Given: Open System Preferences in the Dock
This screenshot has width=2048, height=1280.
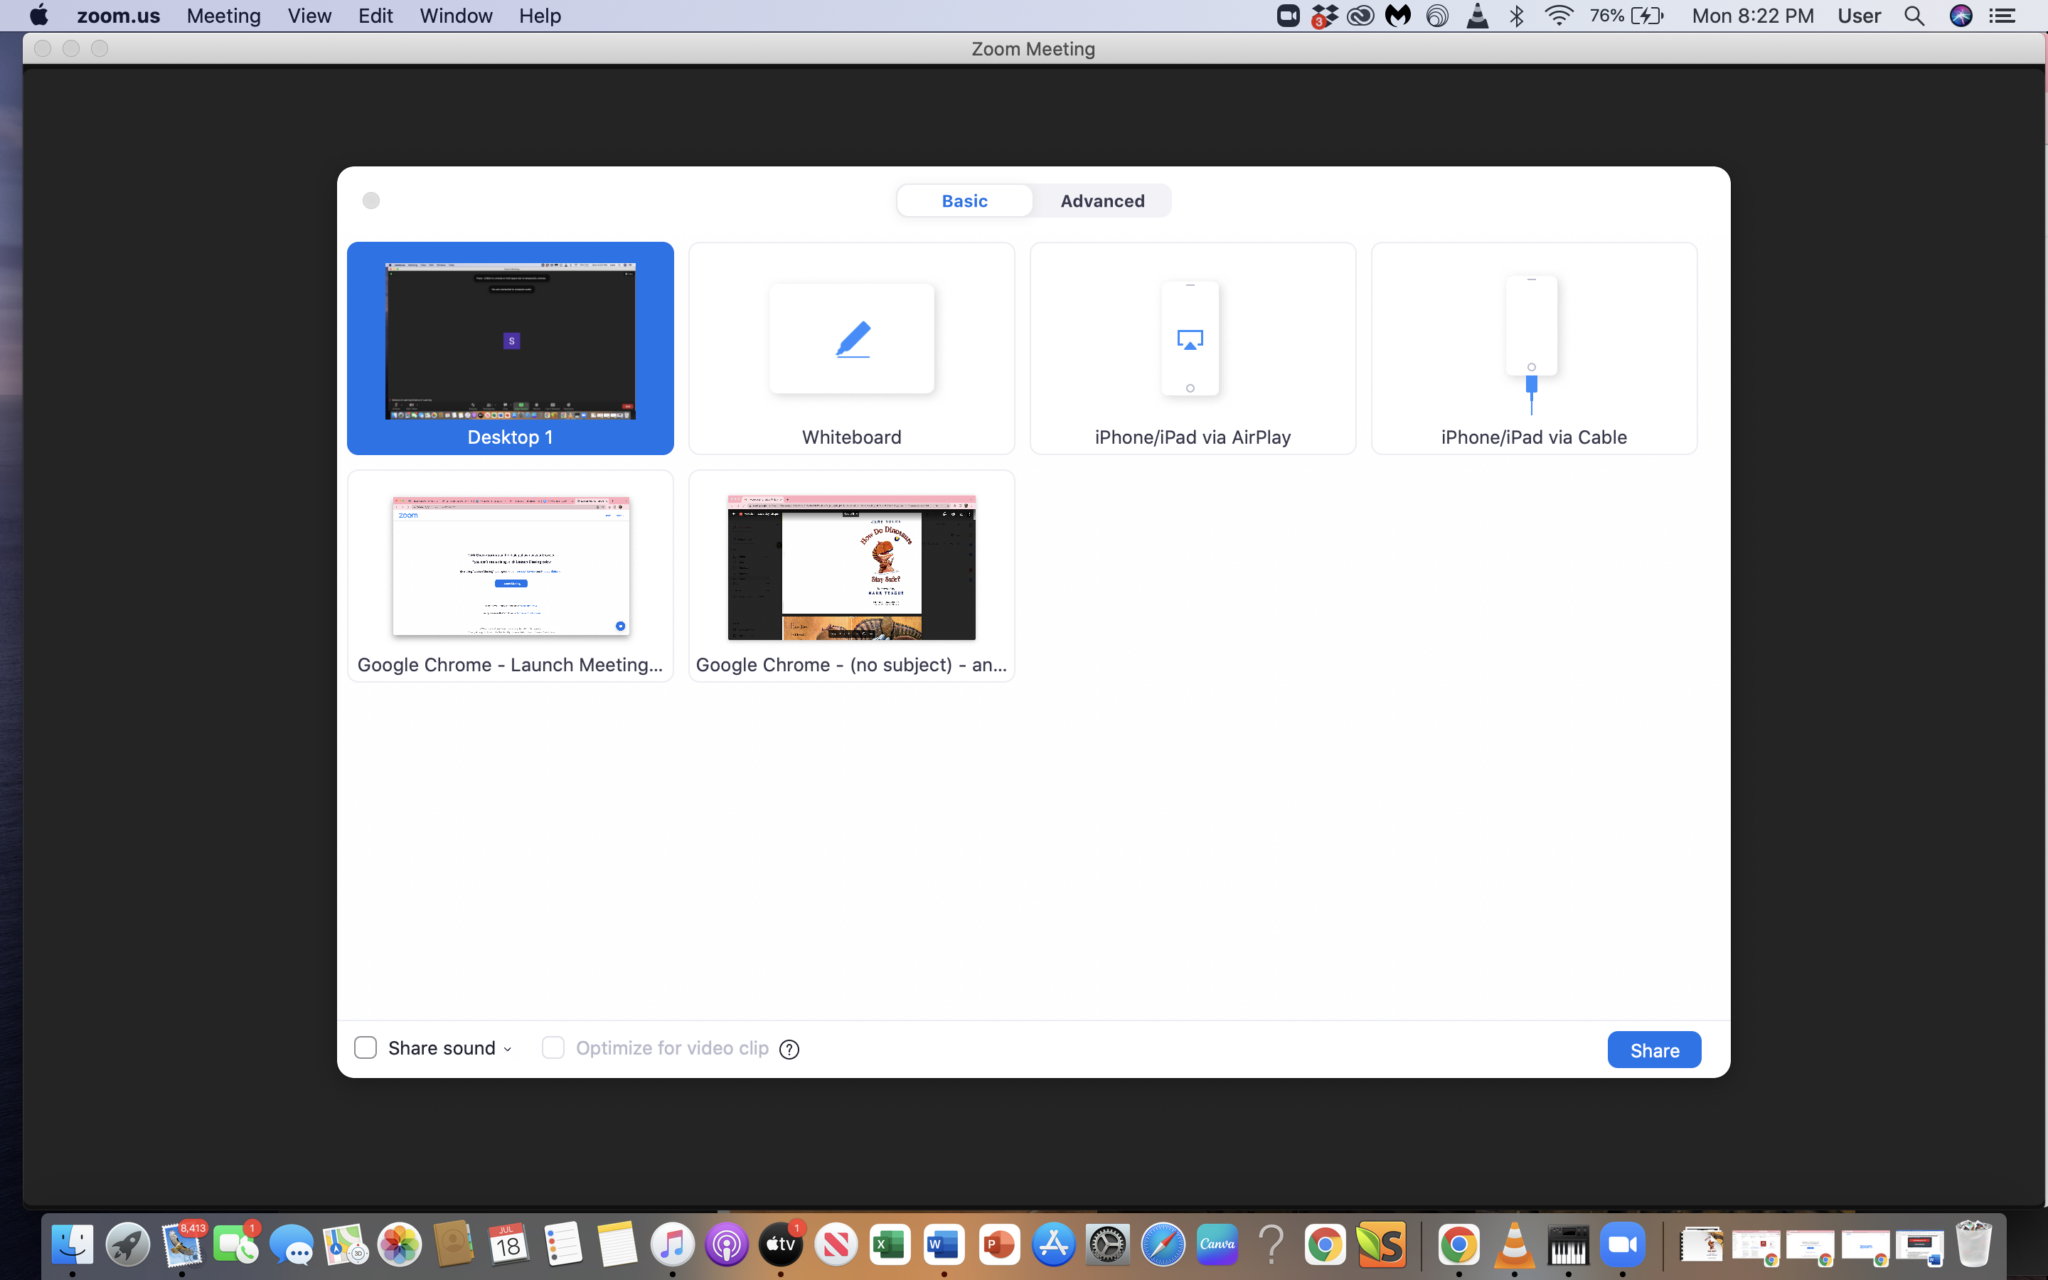Looking at the screenshot, I should [1108, 1245].
